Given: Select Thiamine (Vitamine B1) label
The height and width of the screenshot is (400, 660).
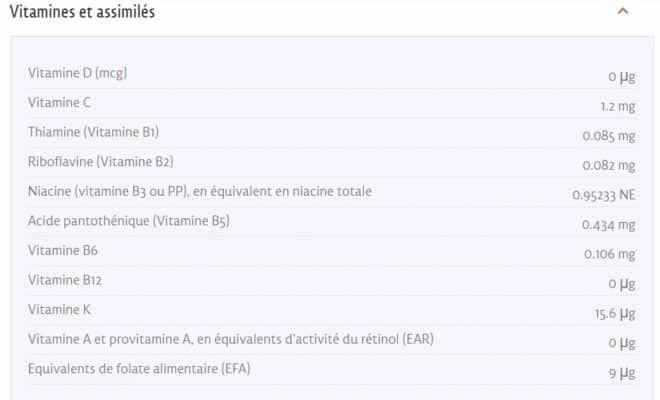Looking at the screenshot, I should (x=94, y=132).
